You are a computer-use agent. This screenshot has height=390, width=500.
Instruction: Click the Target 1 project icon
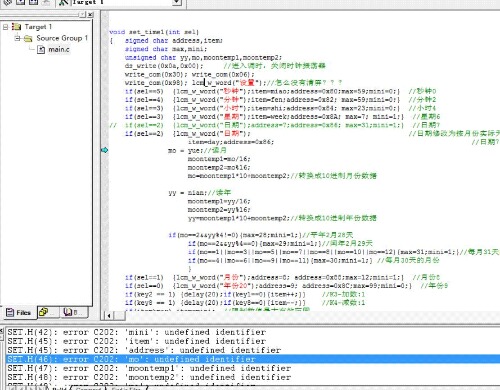pos(16,26)
